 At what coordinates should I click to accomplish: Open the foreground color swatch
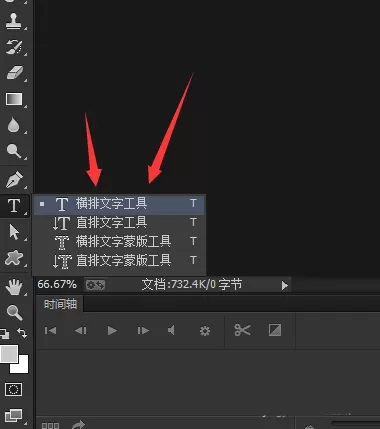pos(9,354)
